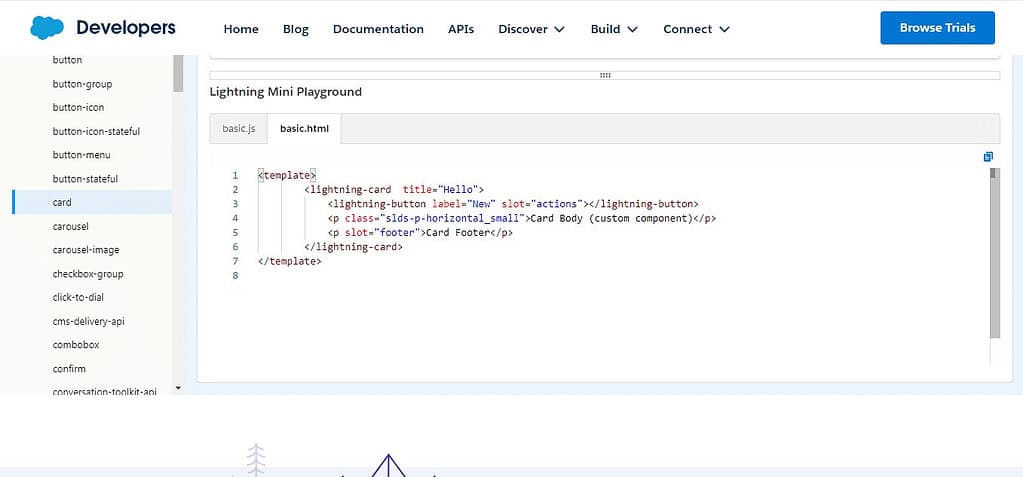Select button-icon in the component list
The height and width of the screenshot is (477, 1023).
point(78,108)
